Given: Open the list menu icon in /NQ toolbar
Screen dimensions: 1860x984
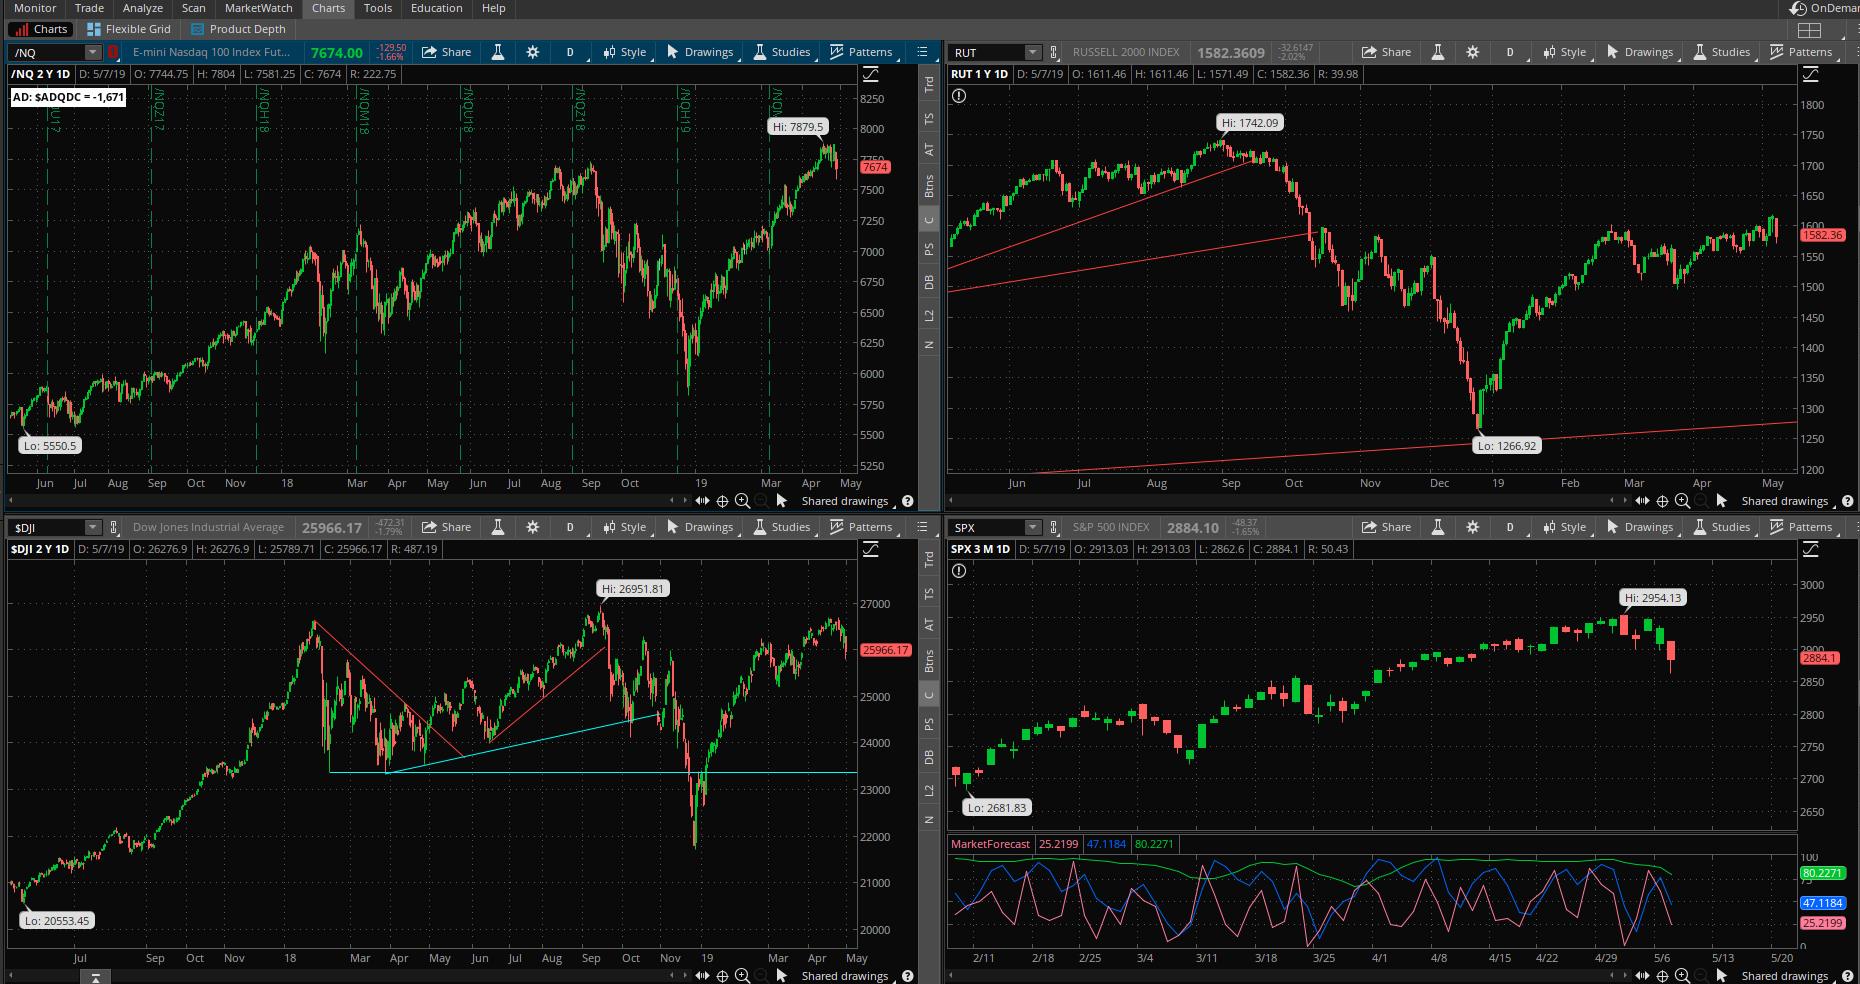Looking at the screenshot, I should 922,52.
